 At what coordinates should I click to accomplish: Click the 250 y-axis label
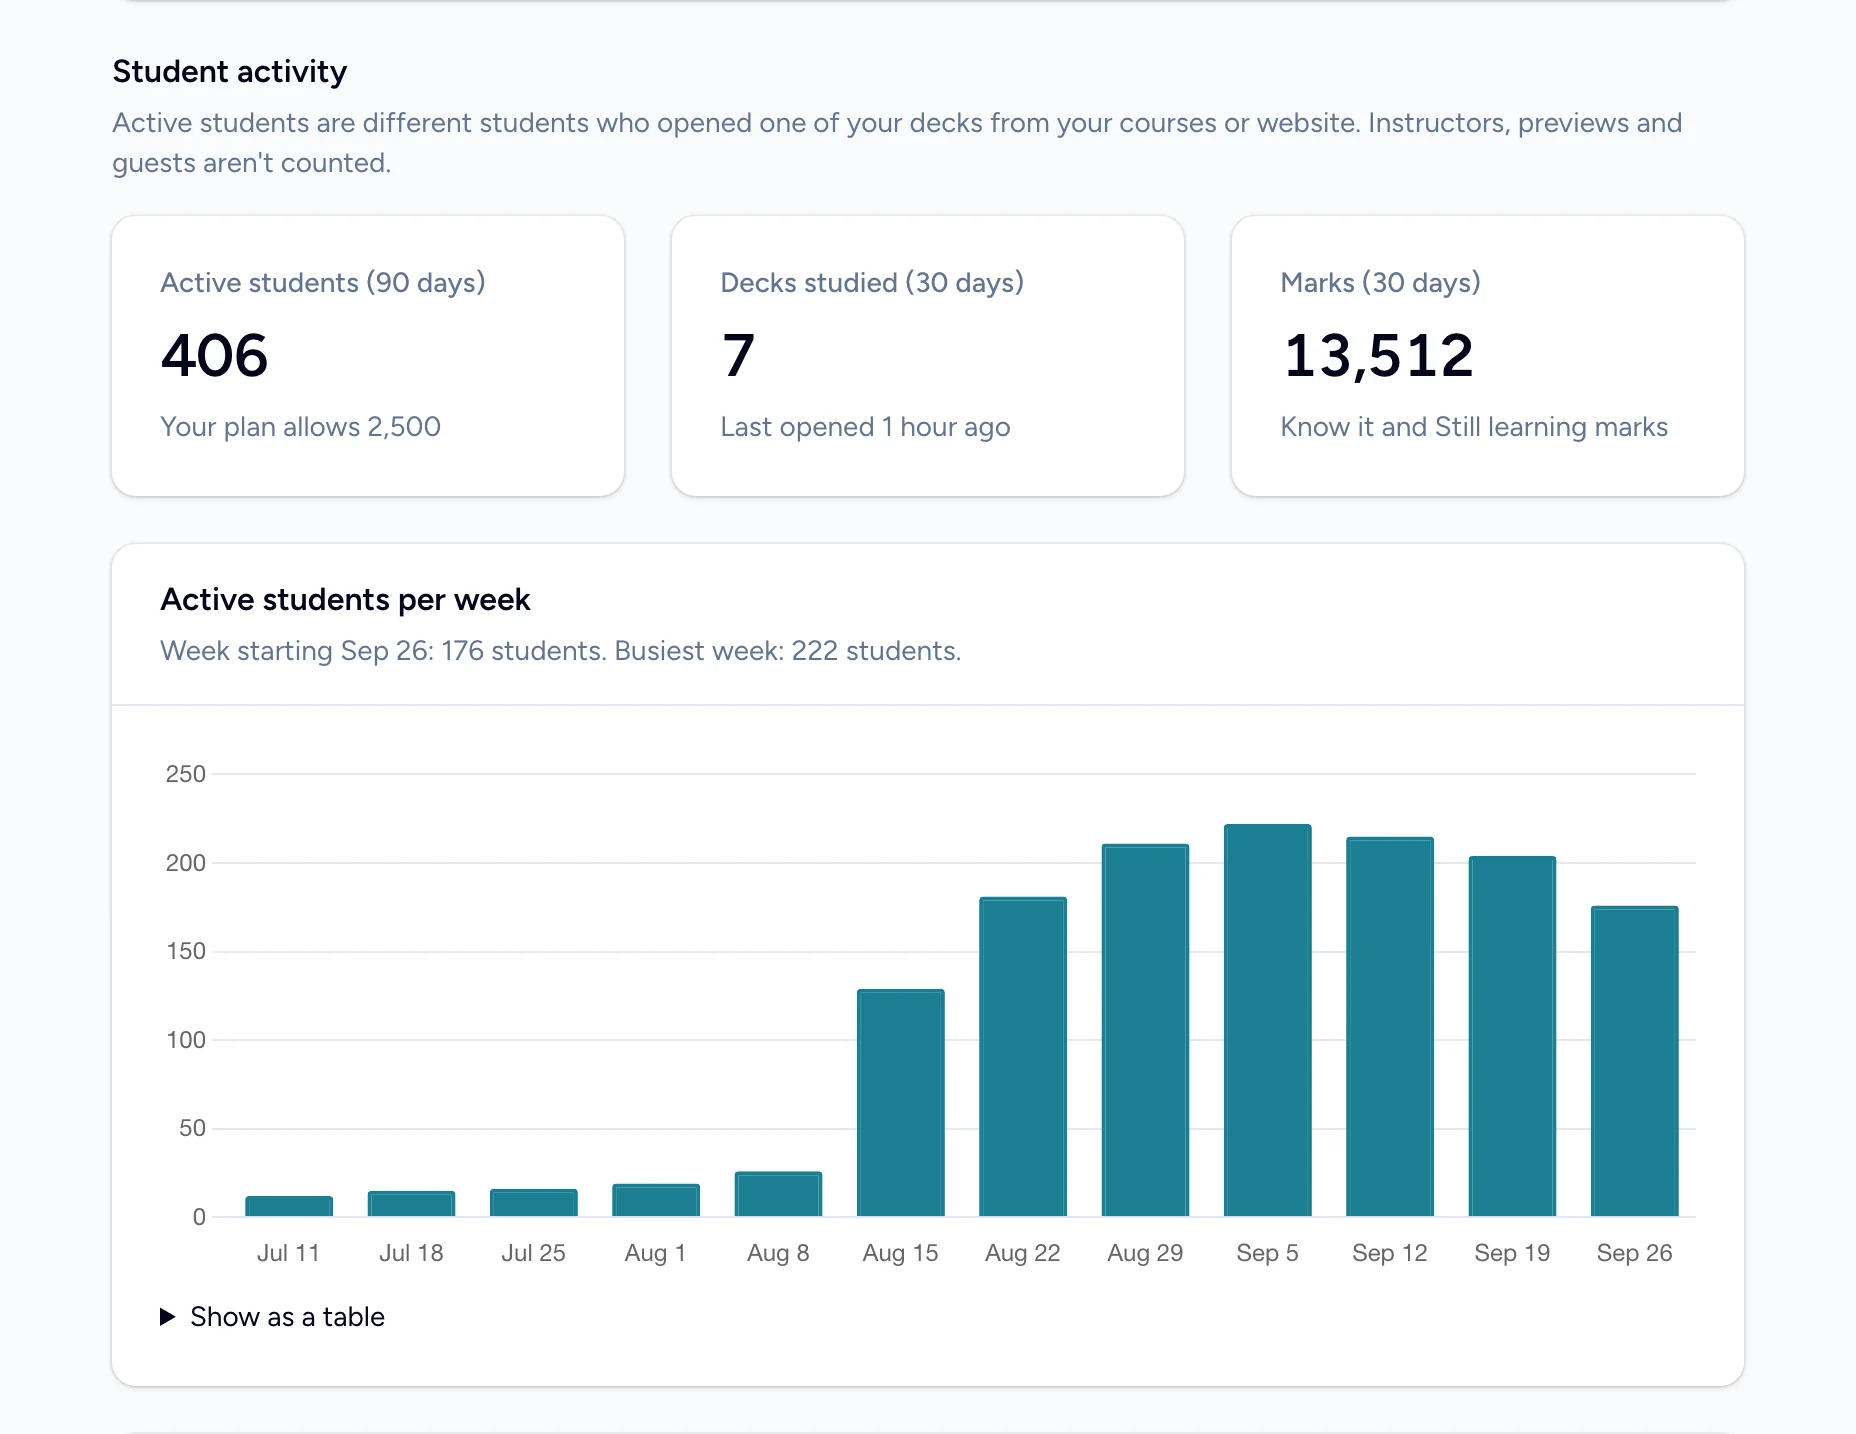[x=186, y=774]
